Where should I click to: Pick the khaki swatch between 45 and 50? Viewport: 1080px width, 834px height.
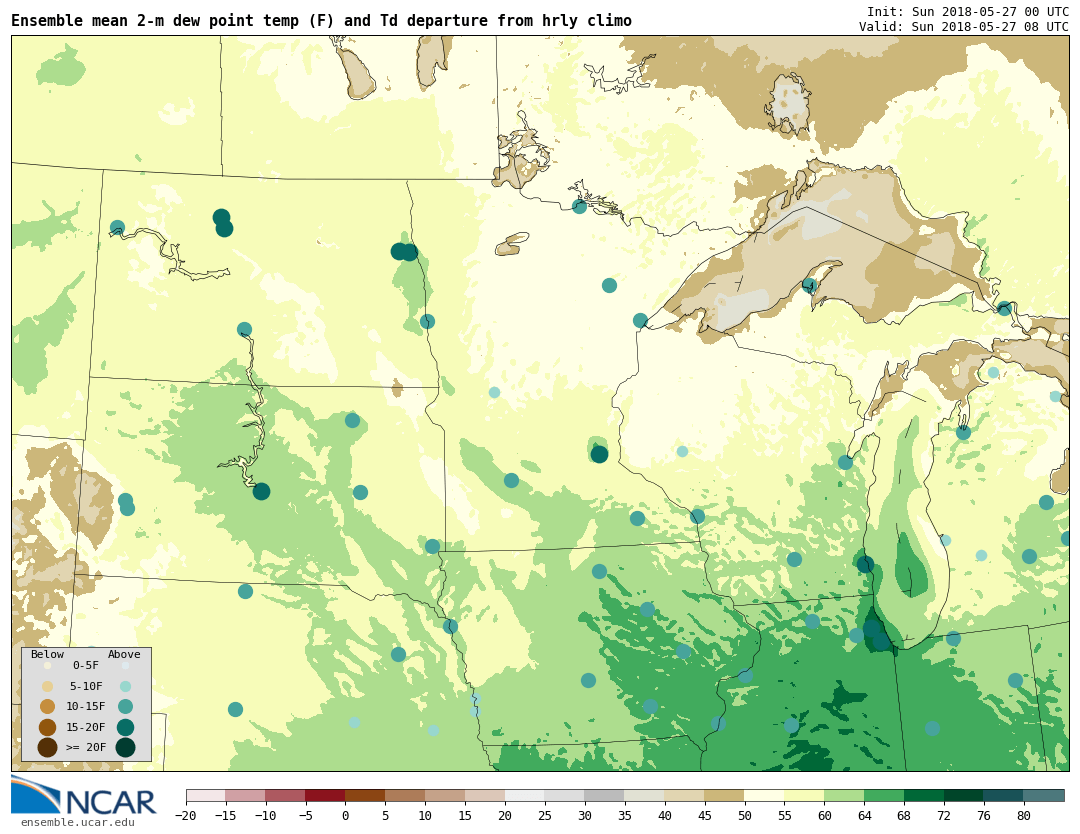[725, 796]
